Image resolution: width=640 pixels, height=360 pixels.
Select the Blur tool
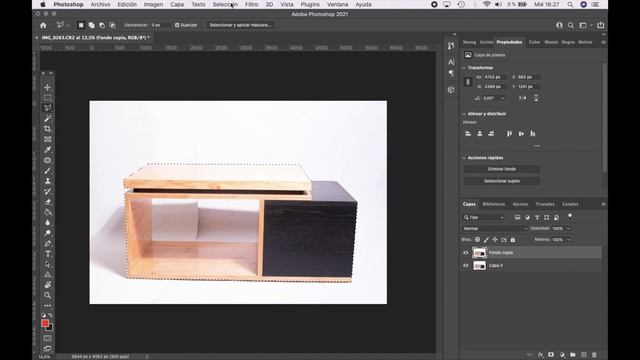(47, 222)
